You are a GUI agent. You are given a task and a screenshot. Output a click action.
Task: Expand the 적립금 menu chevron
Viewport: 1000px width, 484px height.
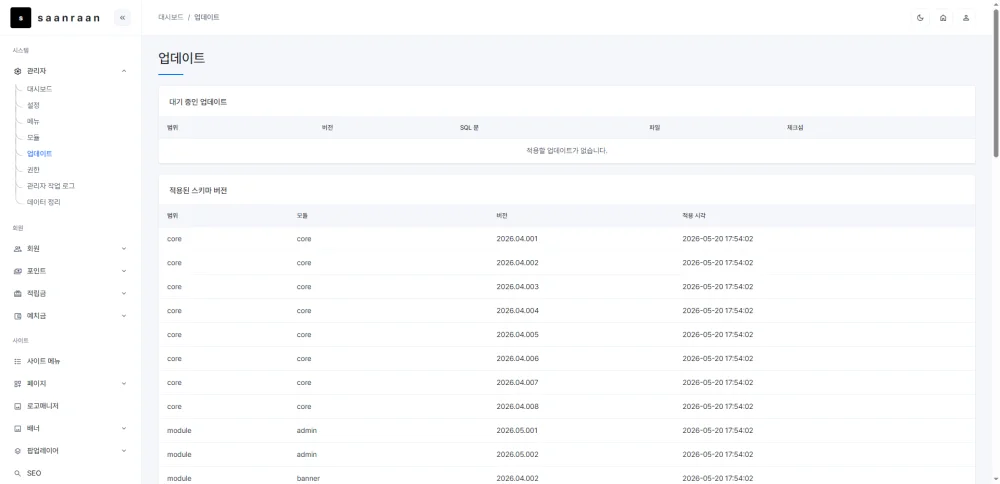pyautogui.click(x=124, y=293)
